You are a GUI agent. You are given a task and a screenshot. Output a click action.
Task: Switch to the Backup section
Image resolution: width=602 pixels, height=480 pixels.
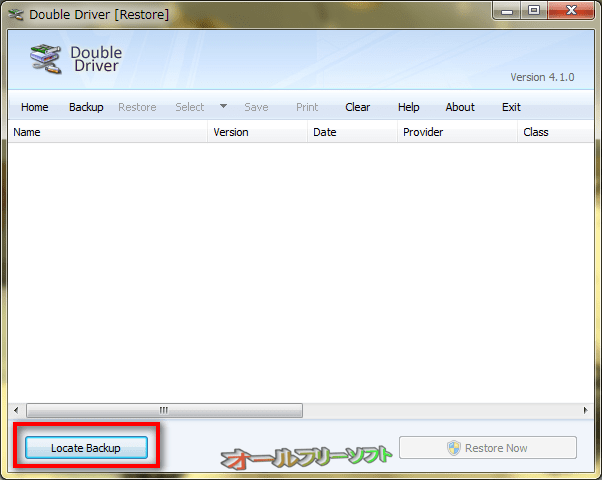(86, 107)
